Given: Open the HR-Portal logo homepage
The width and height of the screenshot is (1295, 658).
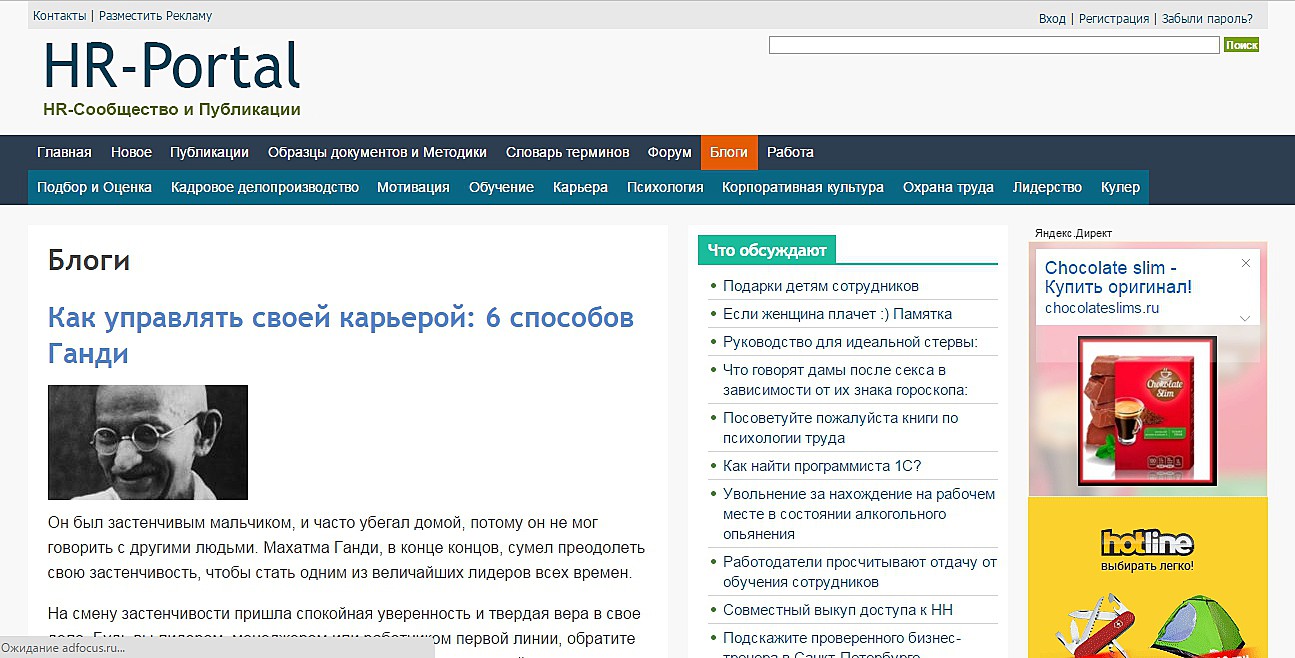Looking at the screenshot, I should [172, 66].
